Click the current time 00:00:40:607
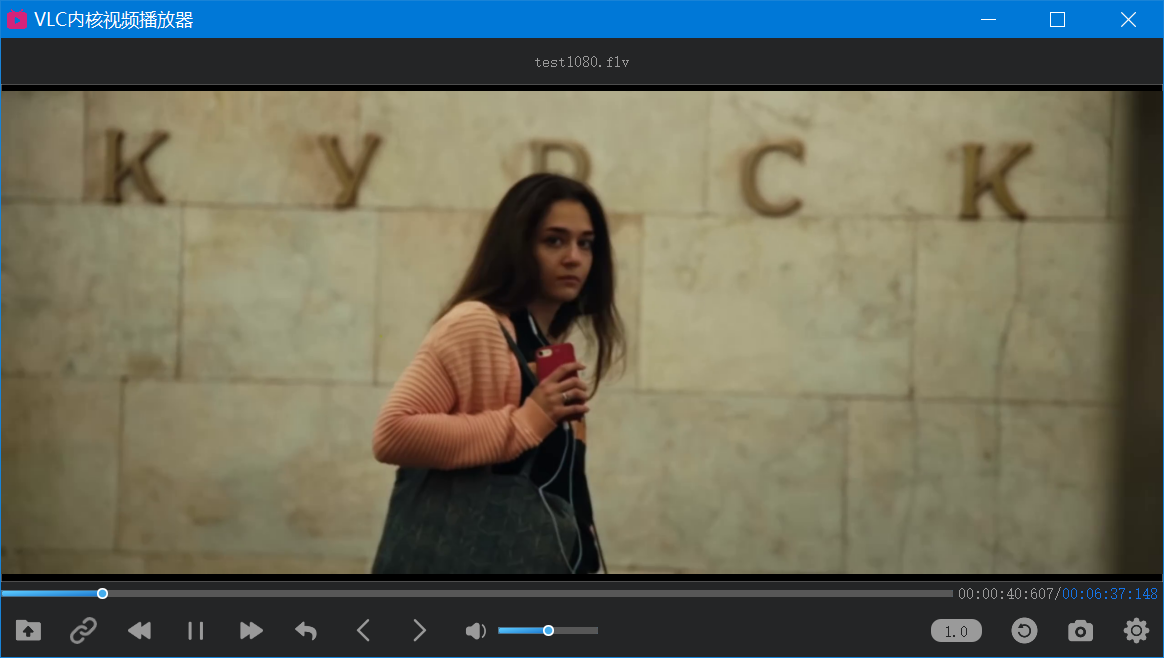Image resolution: width=1164 pixels, height=658 pixels. coord(1006,594)
